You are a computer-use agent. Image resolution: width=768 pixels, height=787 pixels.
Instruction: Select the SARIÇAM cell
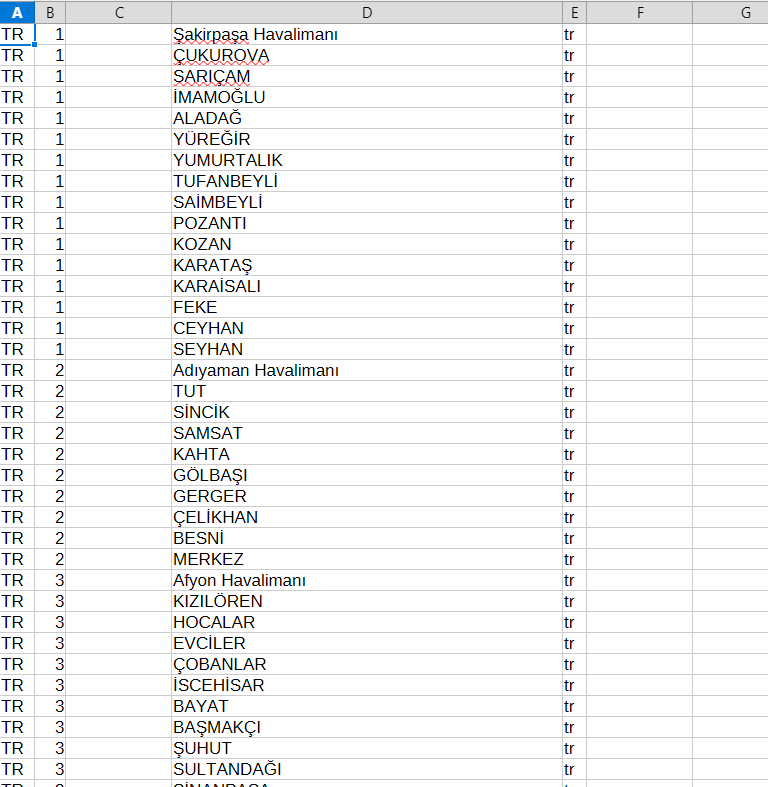(367, 76)
